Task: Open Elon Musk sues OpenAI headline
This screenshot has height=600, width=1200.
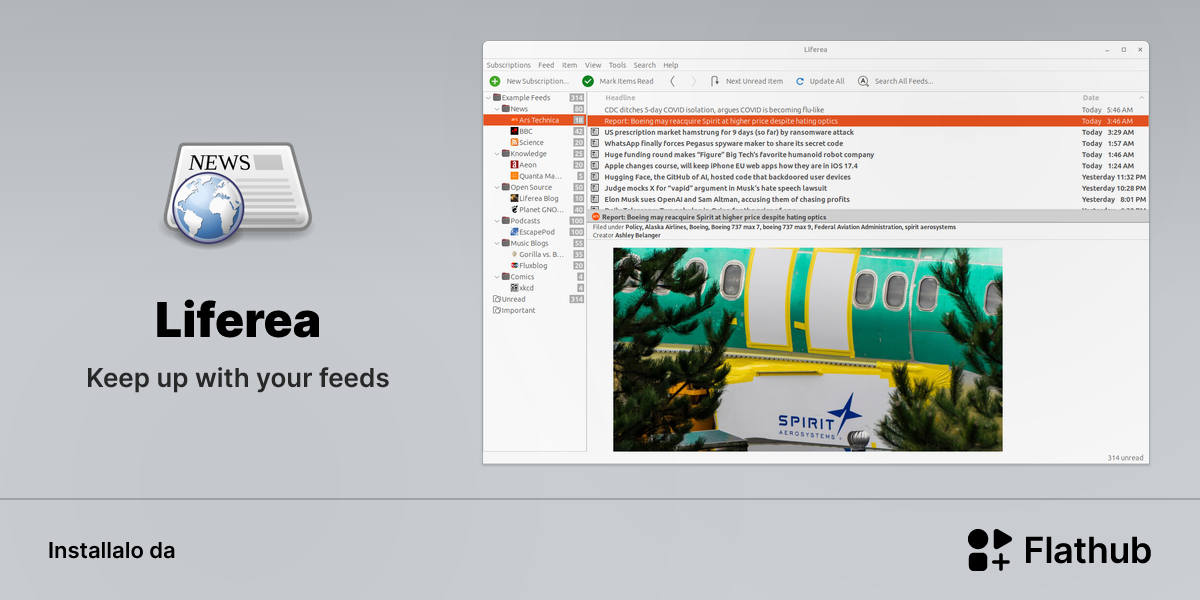Action: [727, 200]
